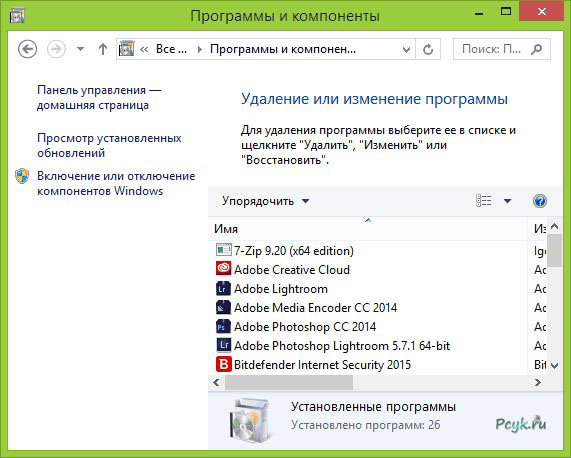This screenshot has height=458, width=571.
Task: Click the title bar window icon
Action: point(17,16)
